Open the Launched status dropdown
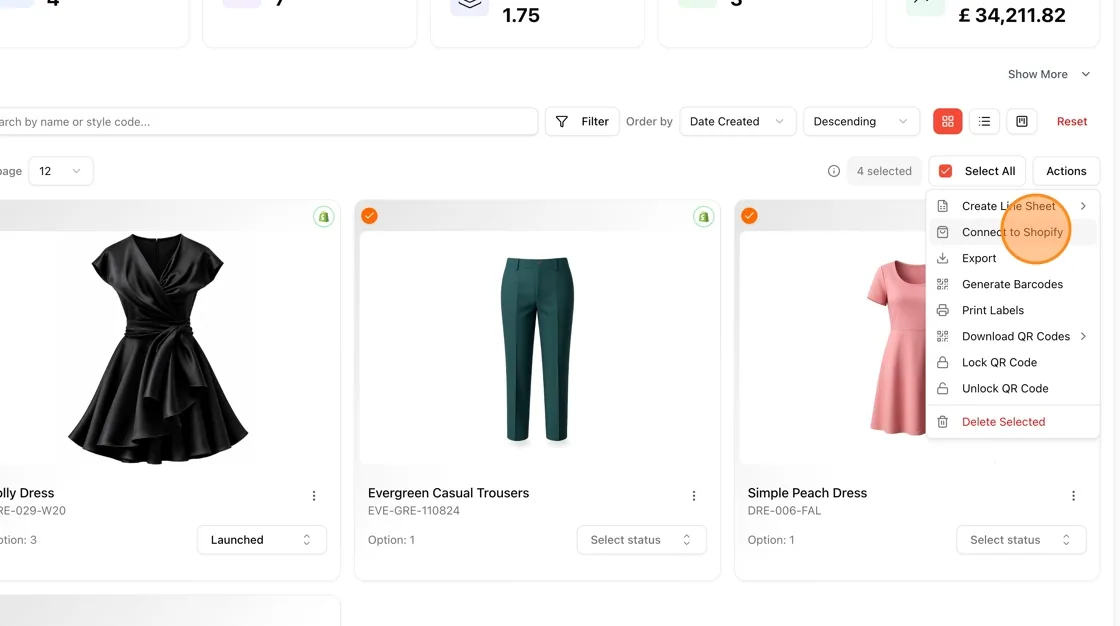This screenshot has width=1120, height=626. 261,540
